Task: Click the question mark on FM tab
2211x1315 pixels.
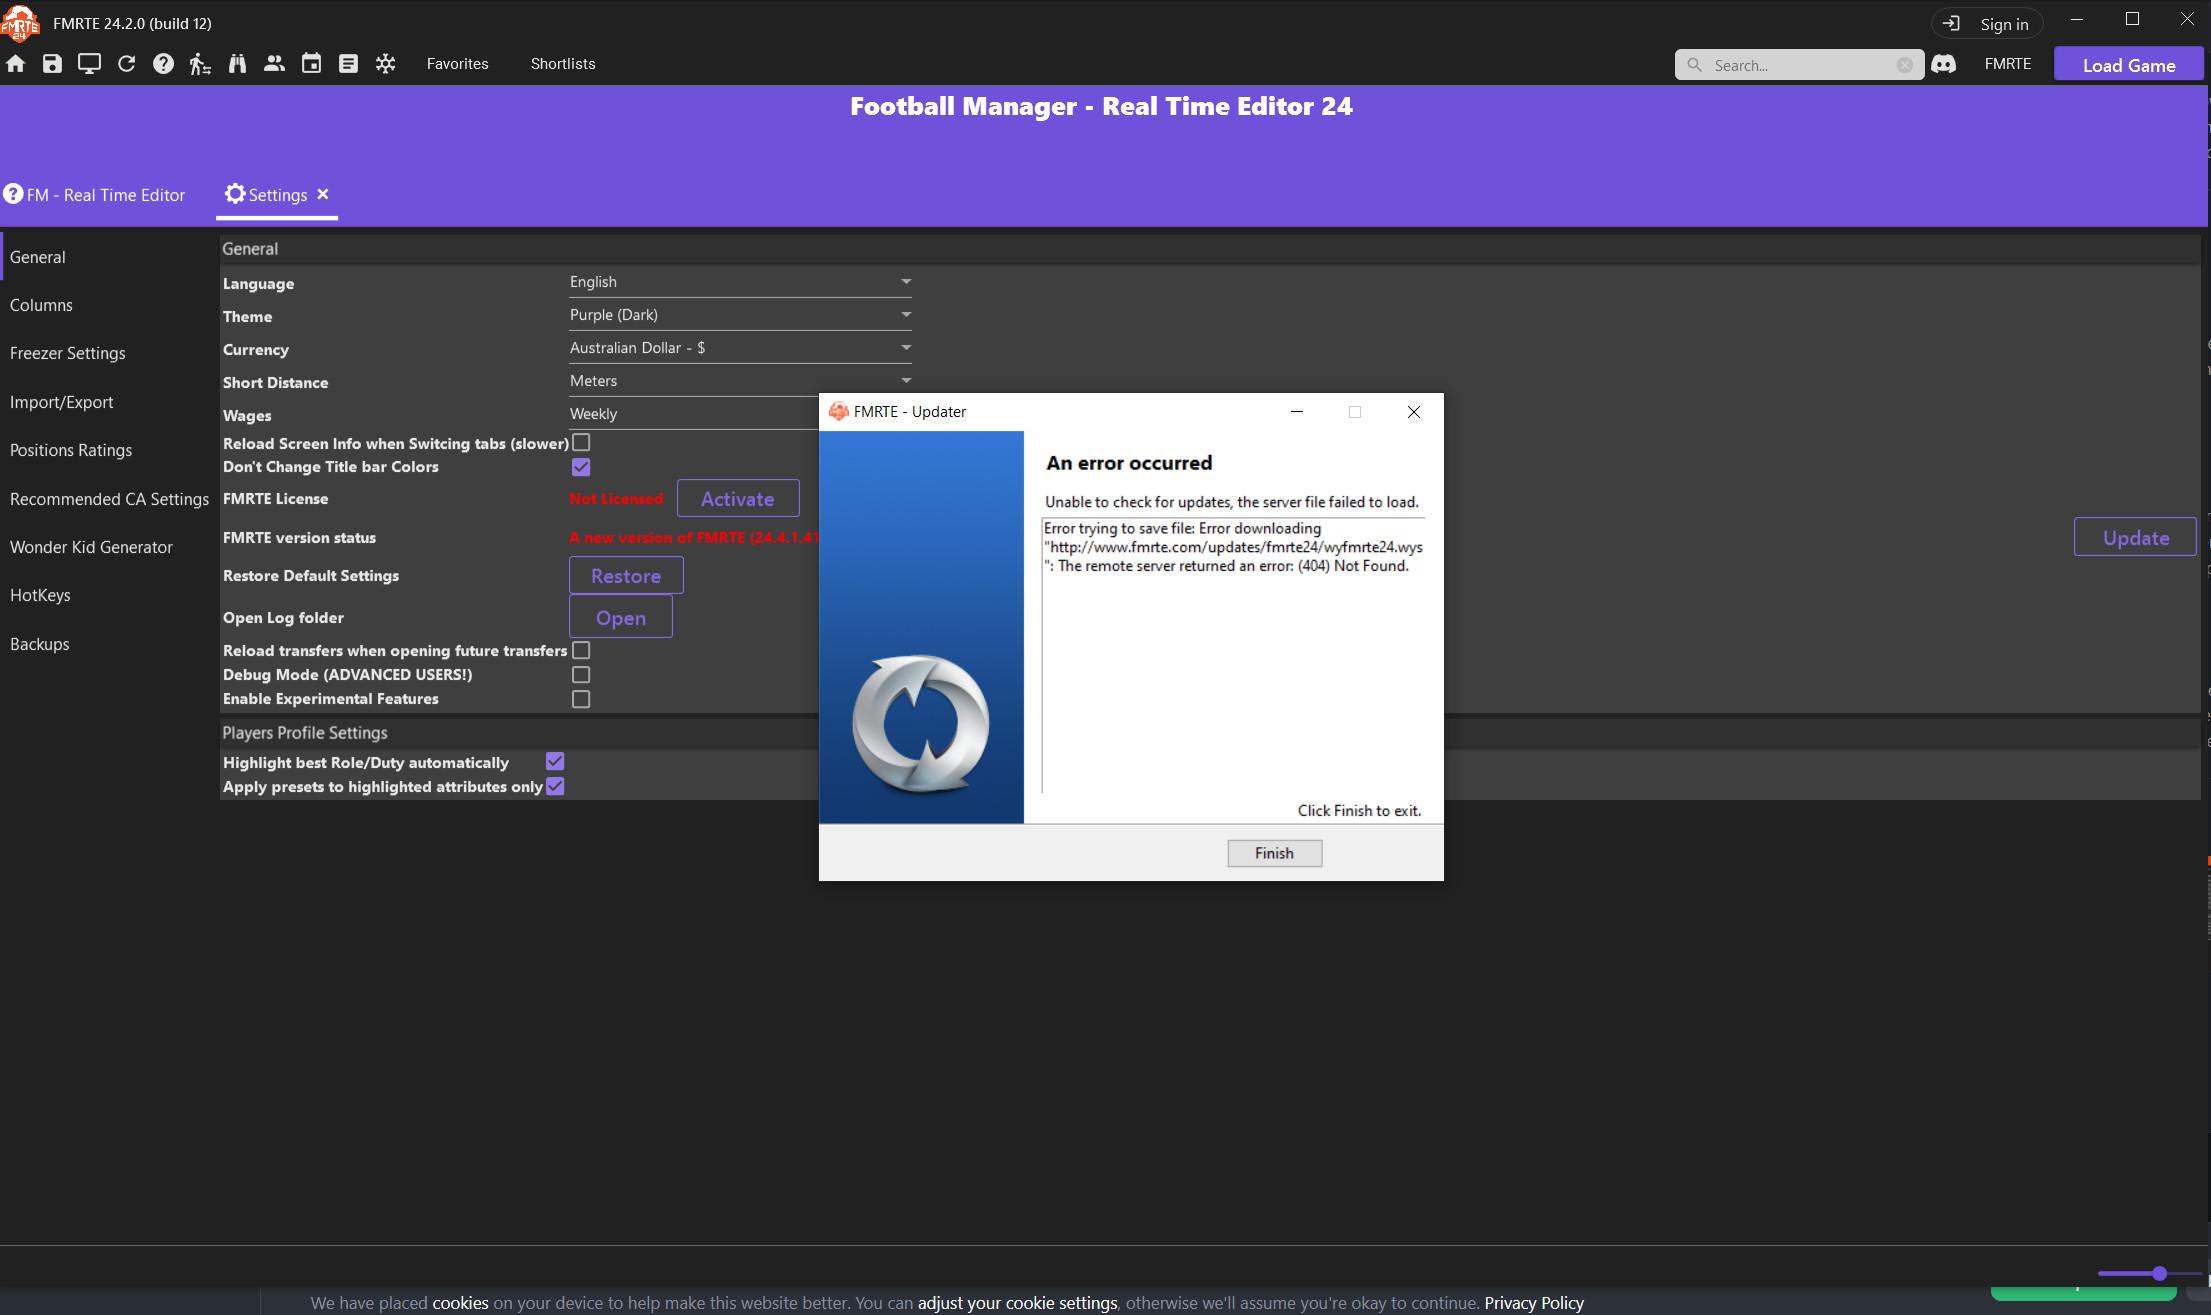Action: pyautogui.click(x=13, y=194)
